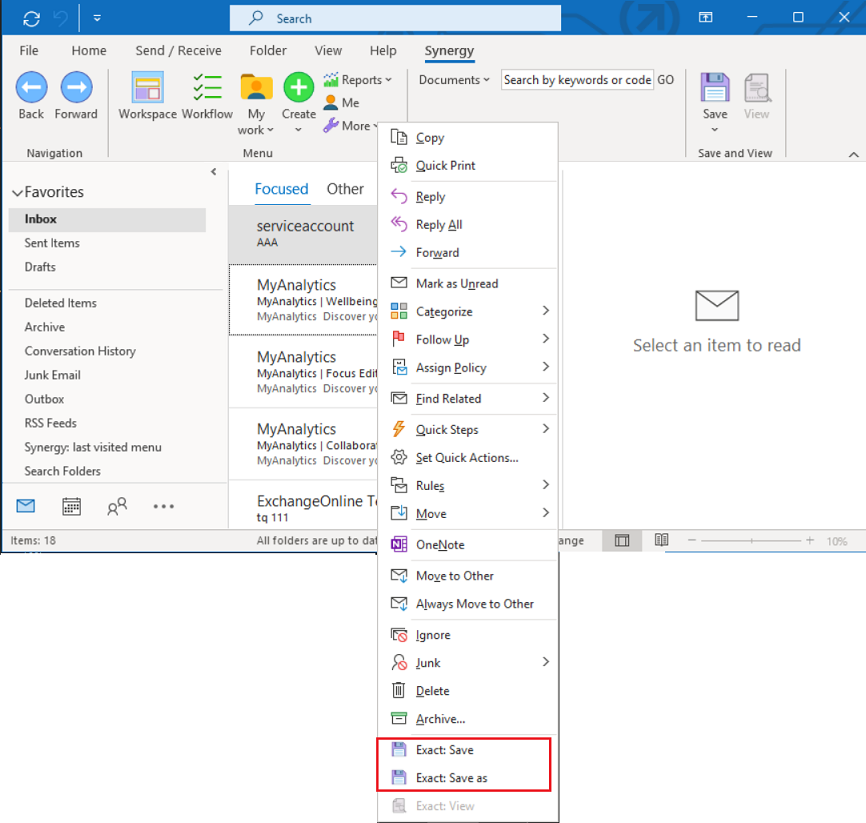Collapse the Favorites folder group

pyautogui.click(x=16, y=193)
